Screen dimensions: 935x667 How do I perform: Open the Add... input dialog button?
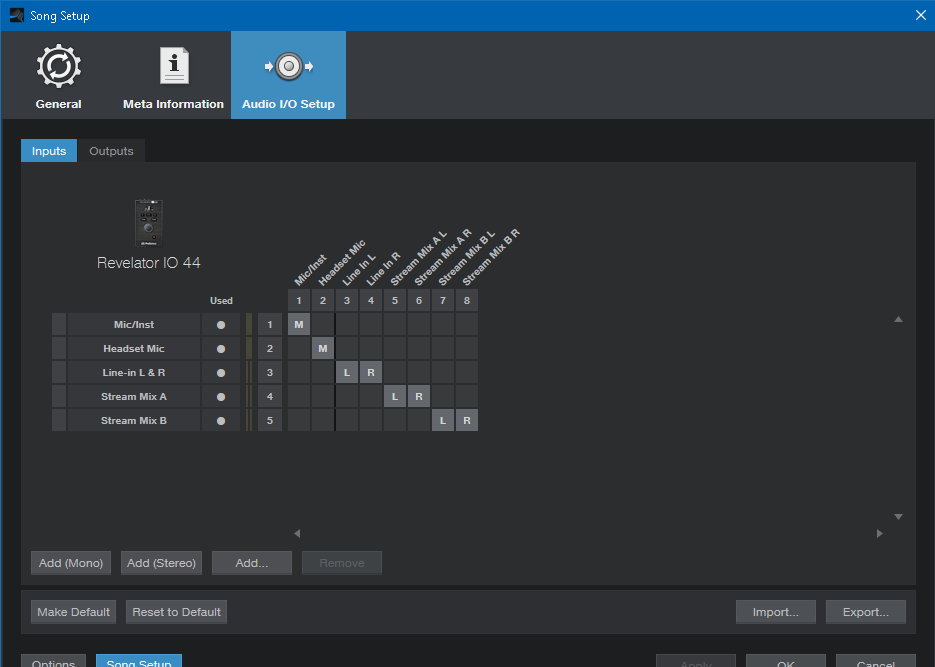coord(252,563)
